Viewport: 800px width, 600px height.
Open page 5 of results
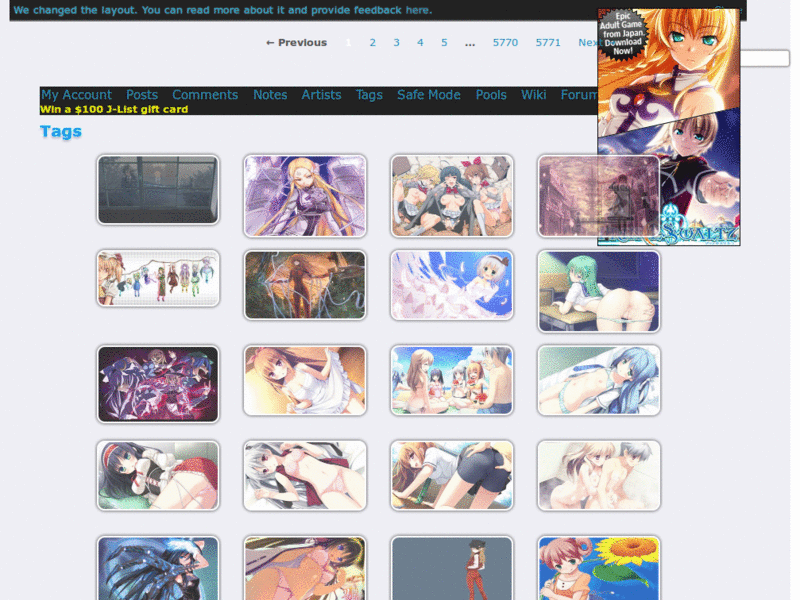(x=444, y=43)
